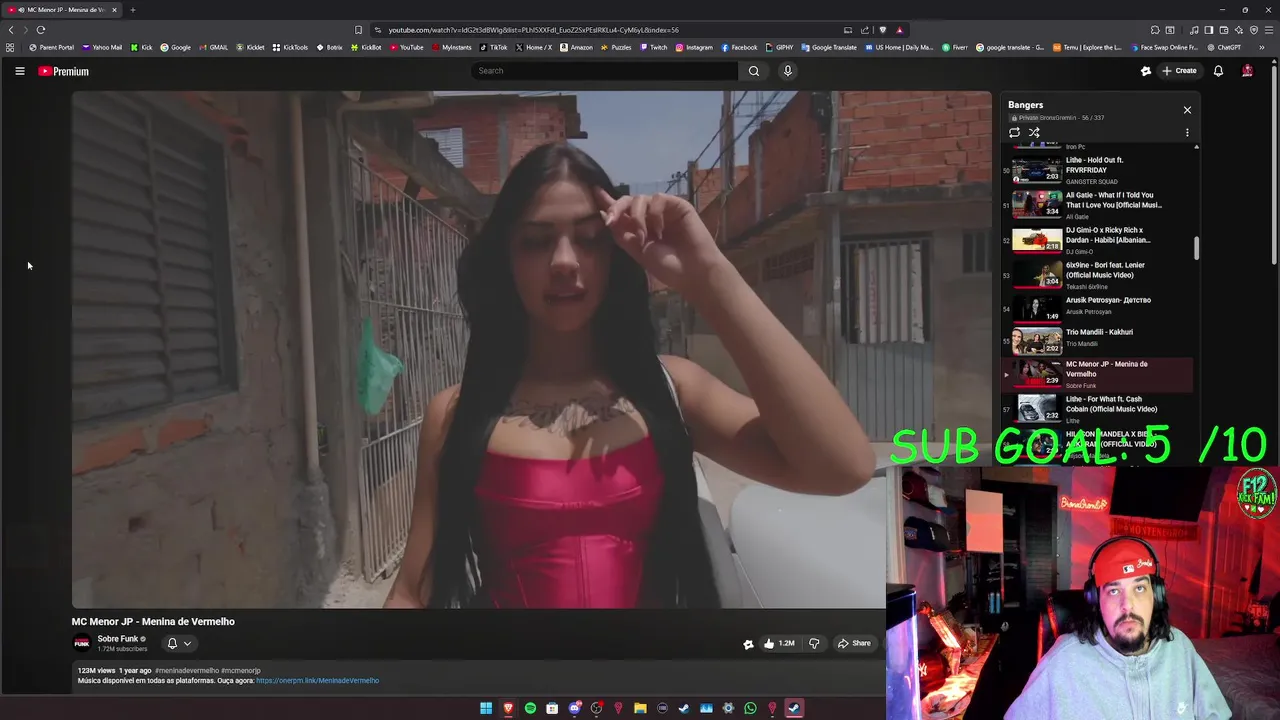
Task: Dislike the video with thumbs down
Action: pyautogui.click(x=814, y=643)
